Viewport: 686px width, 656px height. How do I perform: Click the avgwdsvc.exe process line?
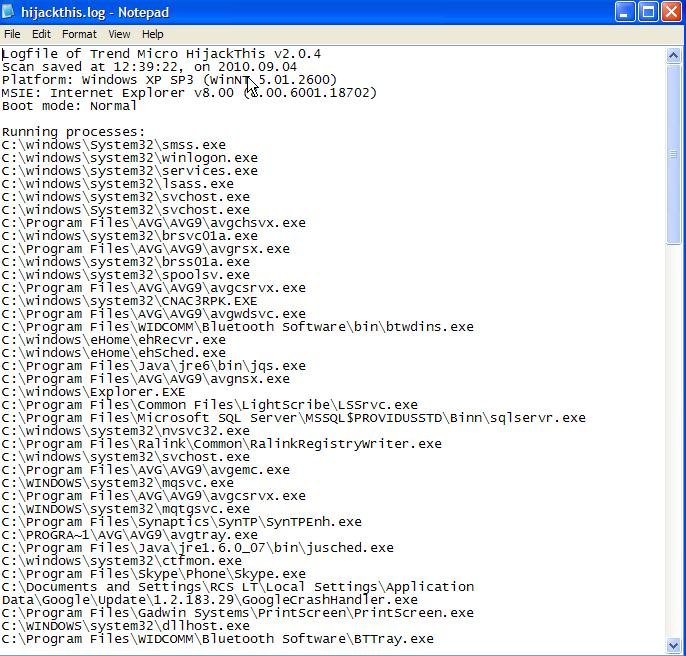pos(154,314)
